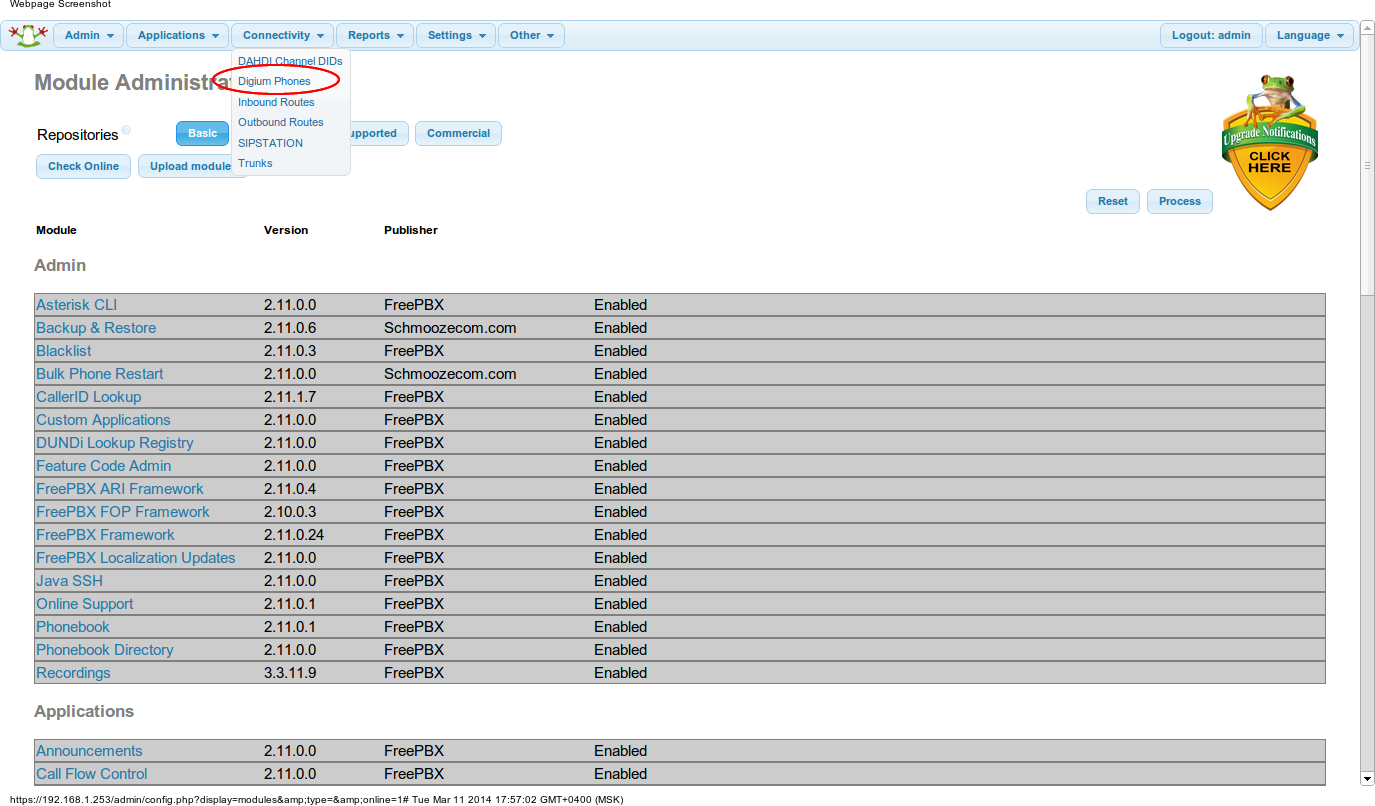Open the Custom Applications module
Viewport: 1375px width, 806px height.
point(103,420)
